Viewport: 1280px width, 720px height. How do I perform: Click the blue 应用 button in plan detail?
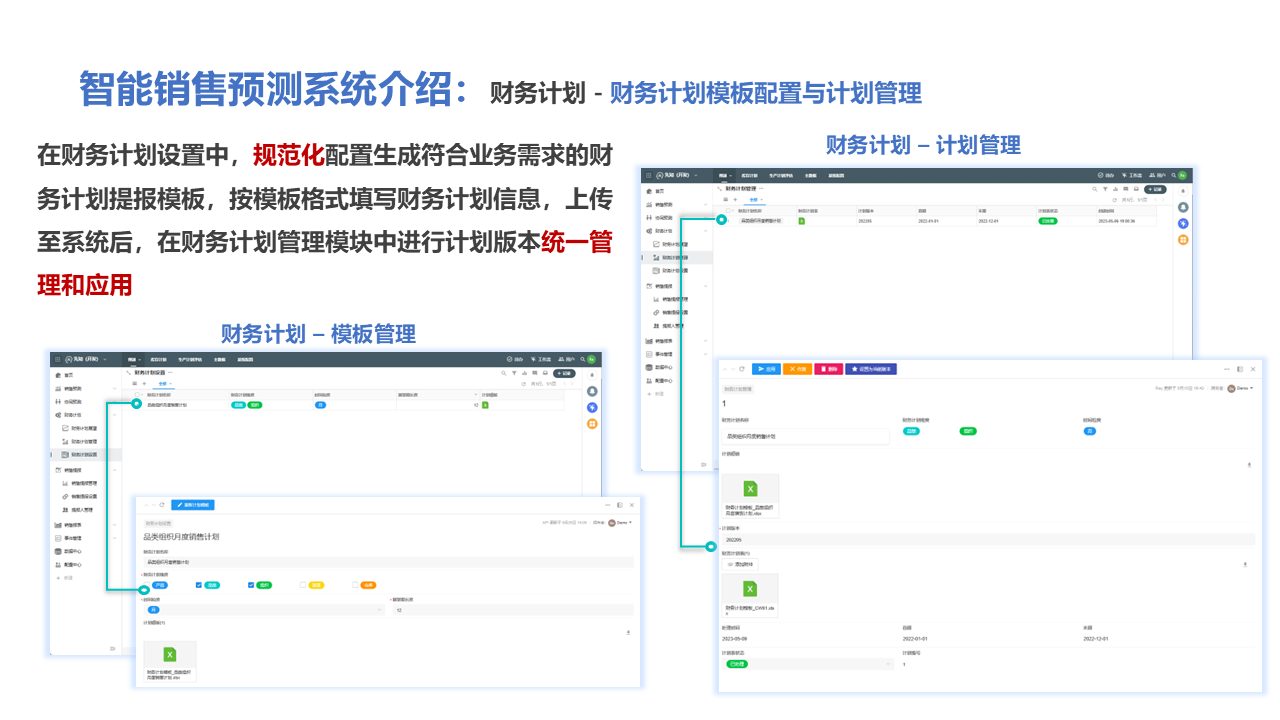pyautogui.click(x=766, y=369)
